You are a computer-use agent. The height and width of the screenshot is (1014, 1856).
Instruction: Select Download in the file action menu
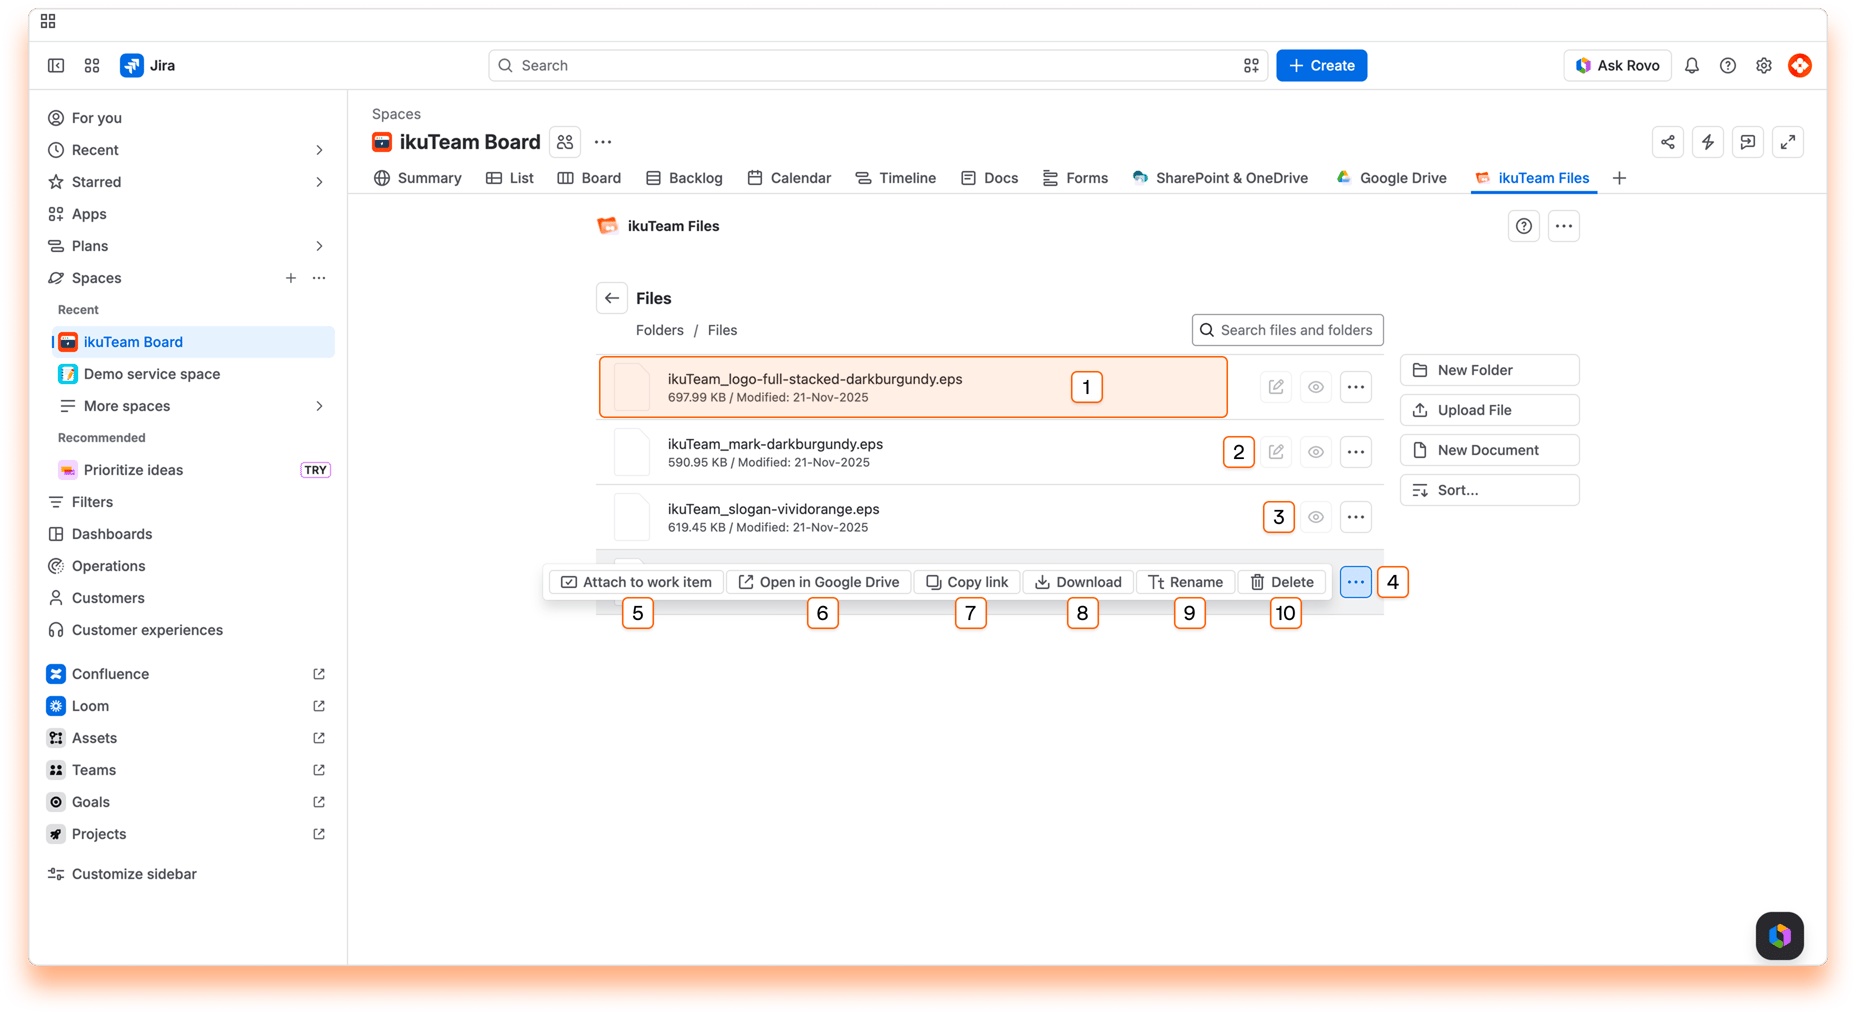(1078, 582)
